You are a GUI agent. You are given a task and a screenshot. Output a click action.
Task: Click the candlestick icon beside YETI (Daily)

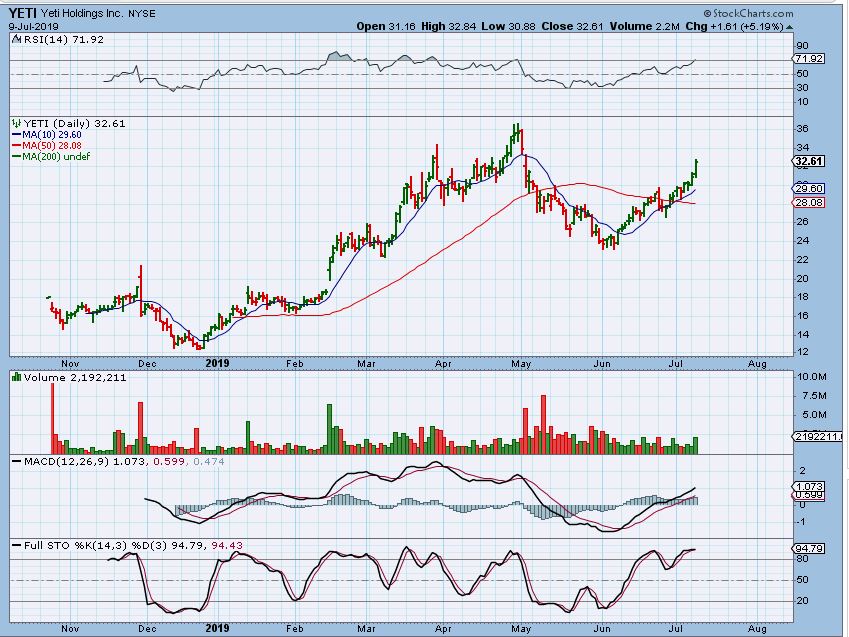coord(15,122)
